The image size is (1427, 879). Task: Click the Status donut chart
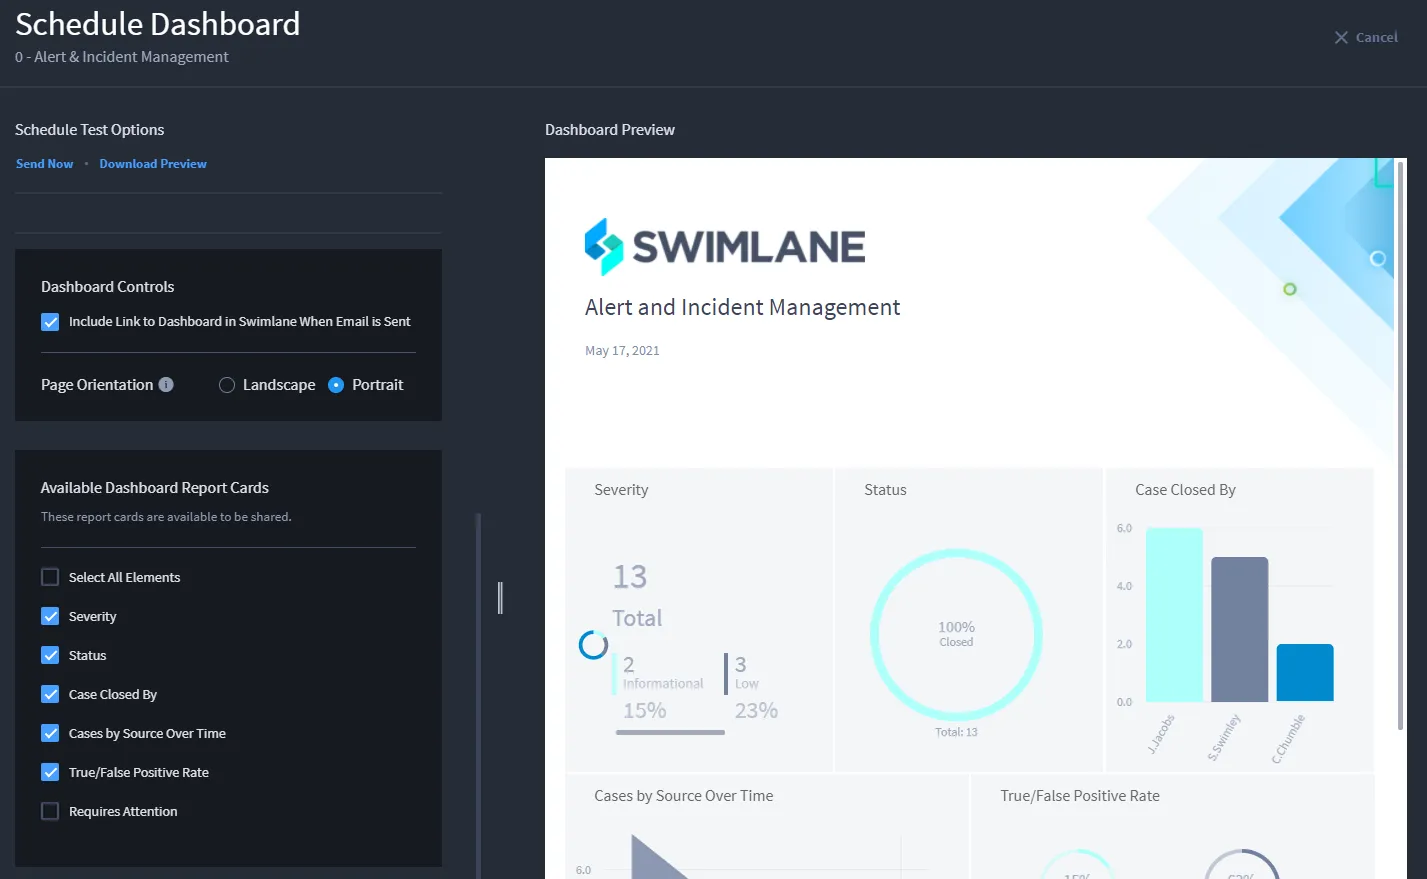tap(956, 634)
